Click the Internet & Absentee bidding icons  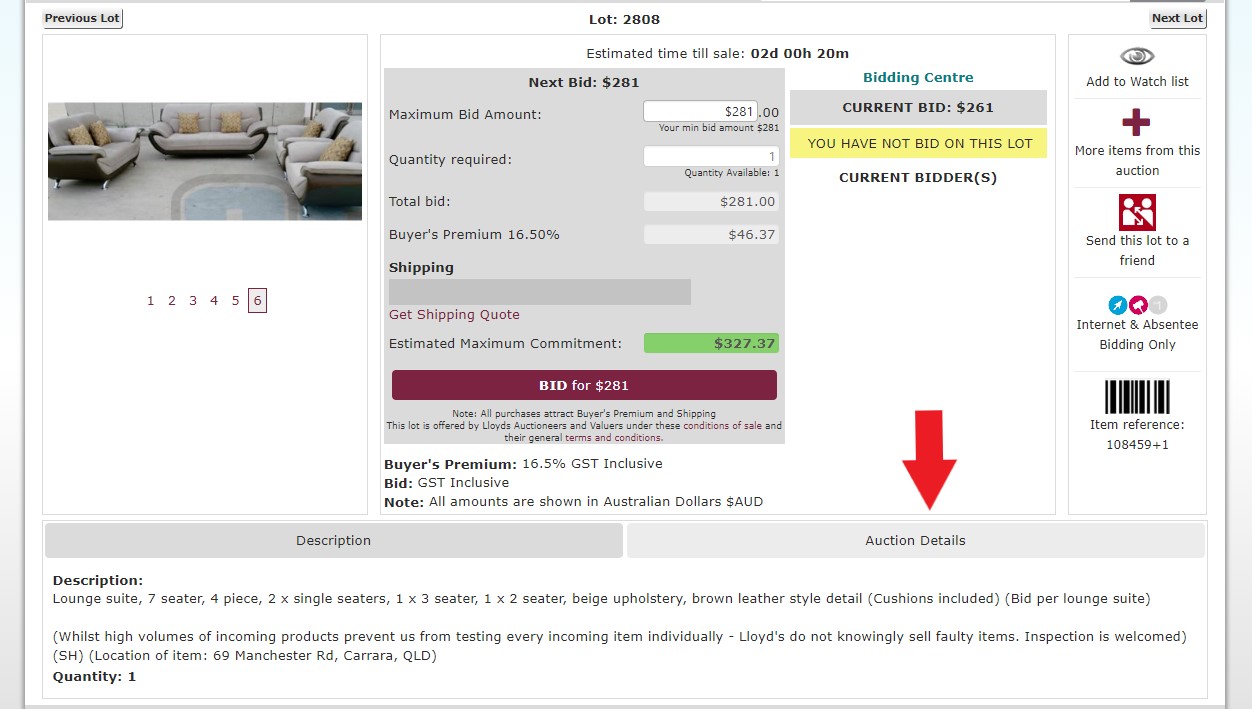(x=1137, y=305)
